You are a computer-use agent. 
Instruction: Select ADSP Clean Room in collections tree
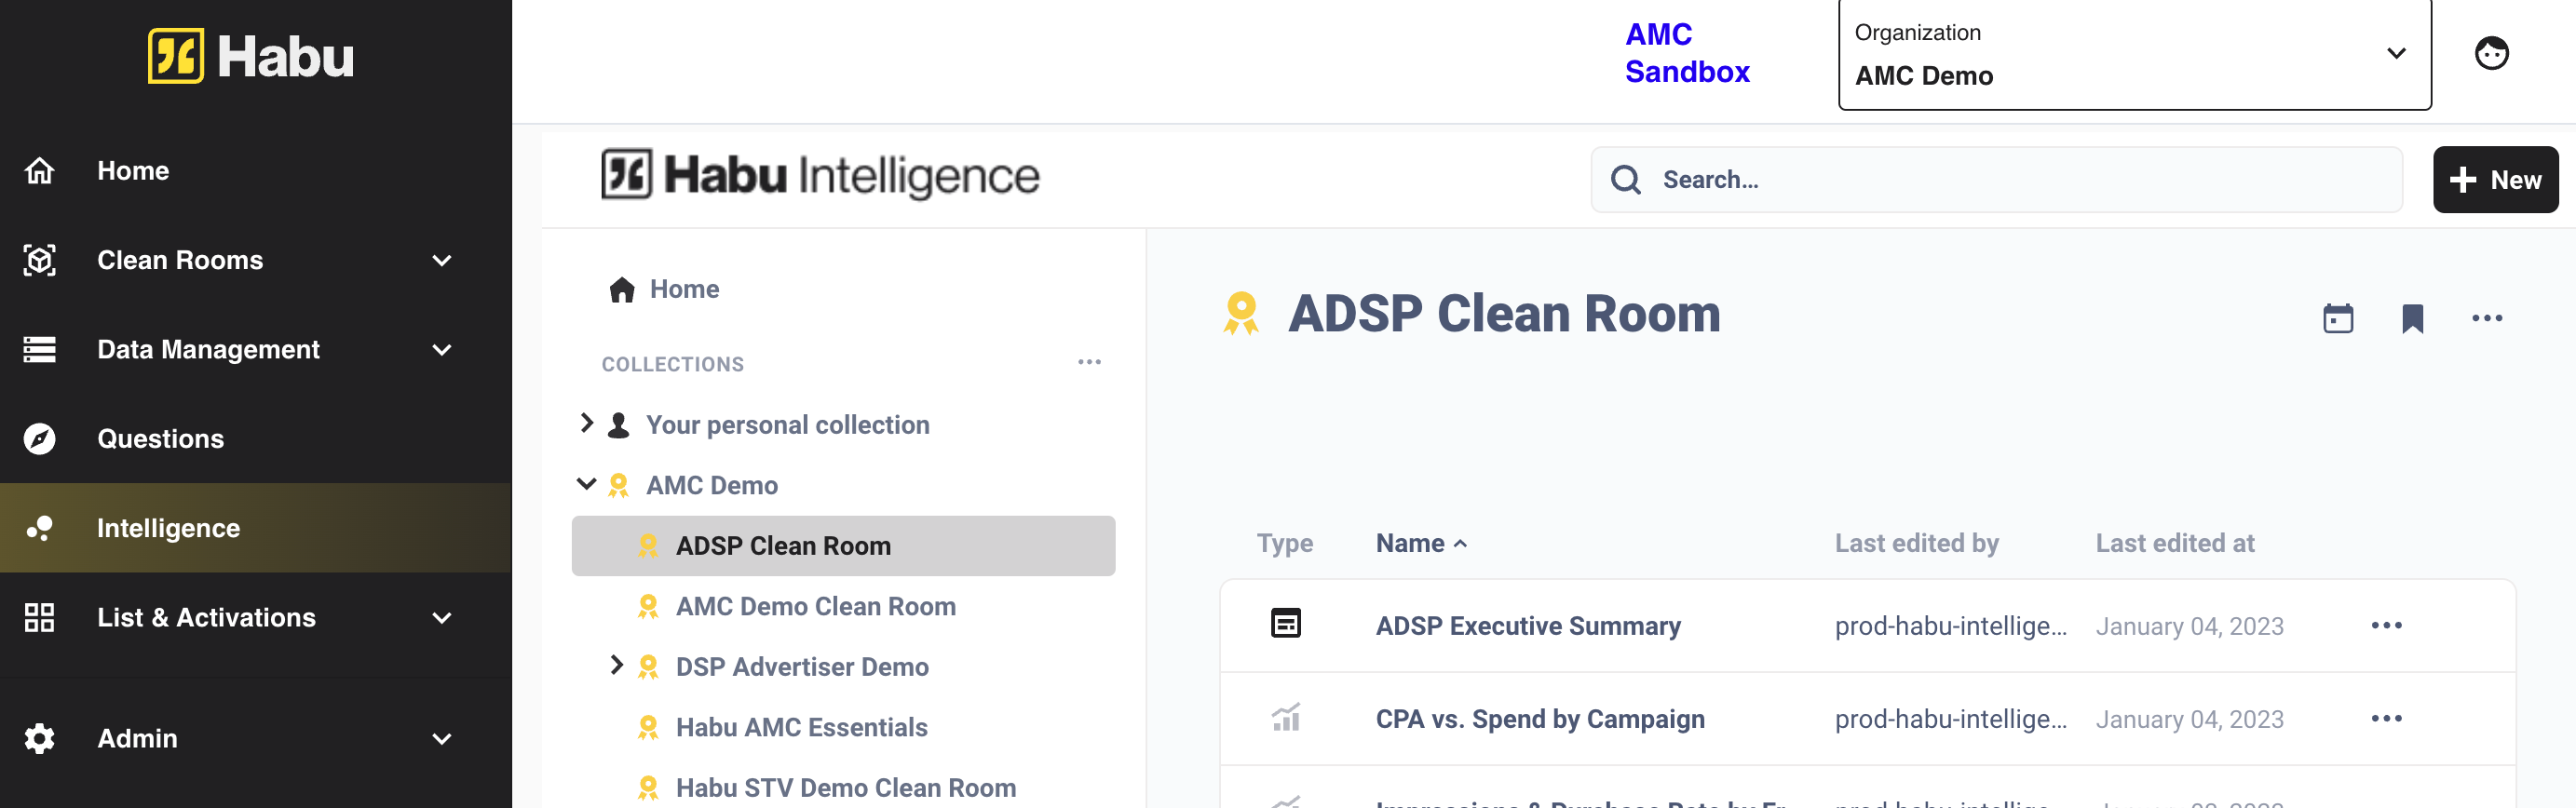(843, 546)
